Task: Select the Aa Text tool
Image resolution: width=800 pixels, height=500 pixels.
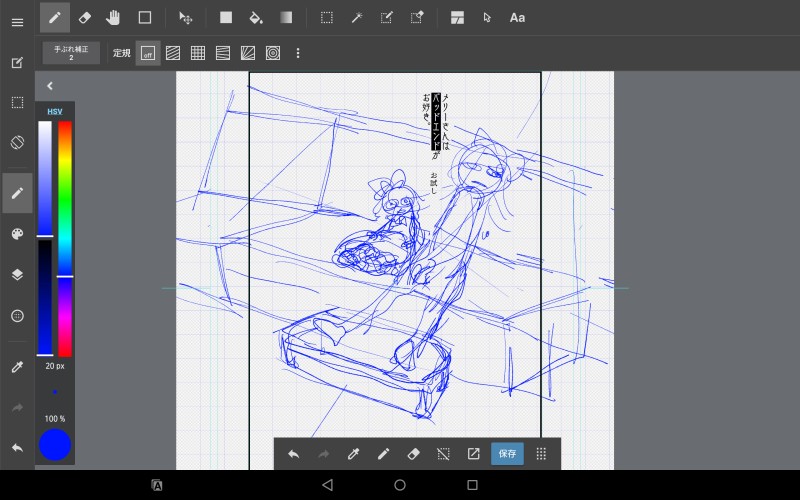Action: click(517, 18)
